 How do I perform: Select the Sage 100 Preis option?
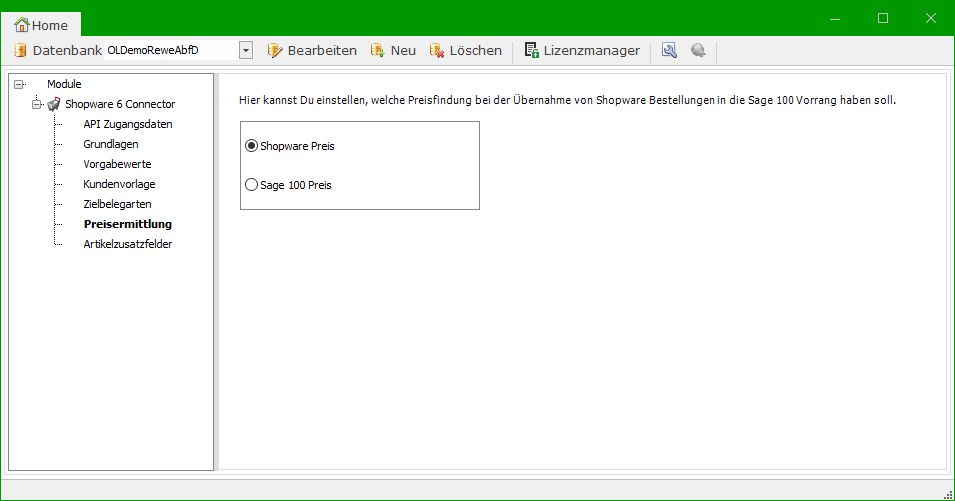251,185
